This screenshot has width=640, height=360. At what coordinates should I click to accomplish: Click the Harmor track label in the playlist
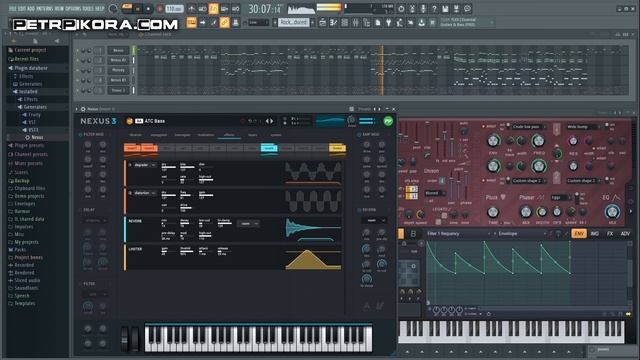click(x=118, y=70)
